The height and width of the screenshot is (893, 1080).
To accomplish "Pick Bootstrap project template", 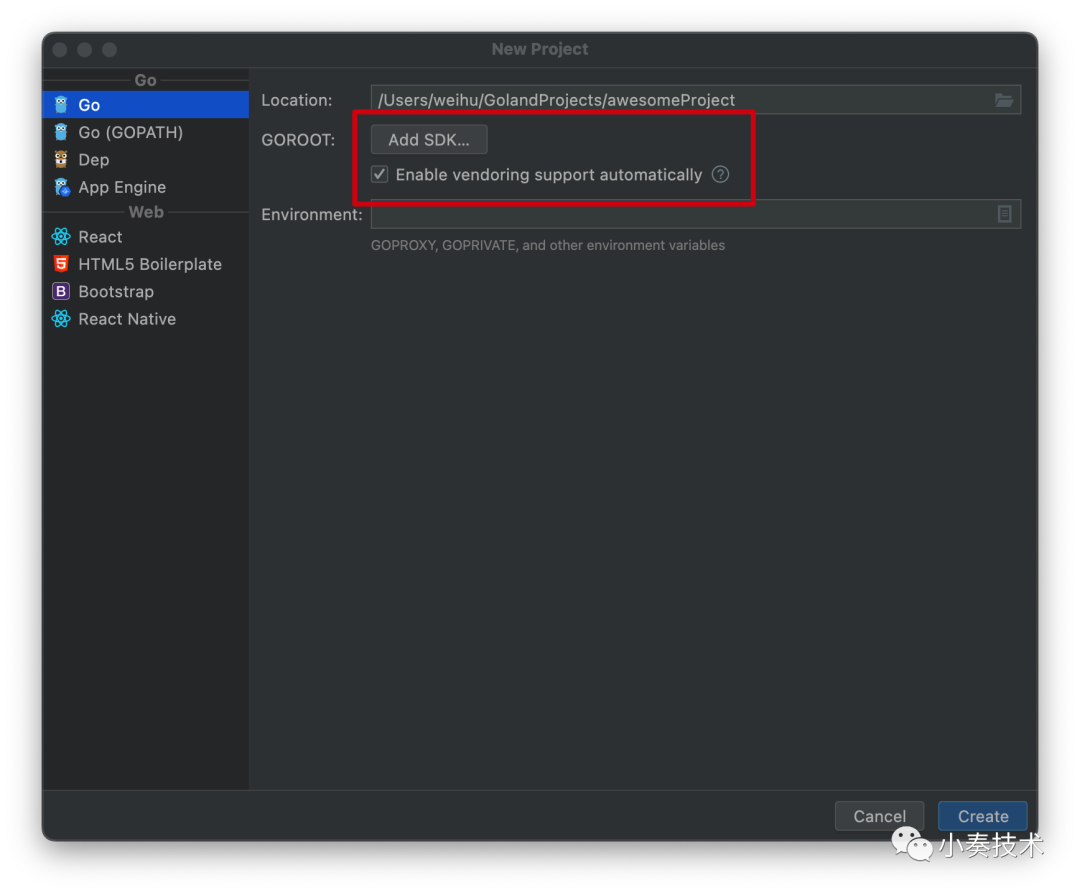I will [145, 291].
